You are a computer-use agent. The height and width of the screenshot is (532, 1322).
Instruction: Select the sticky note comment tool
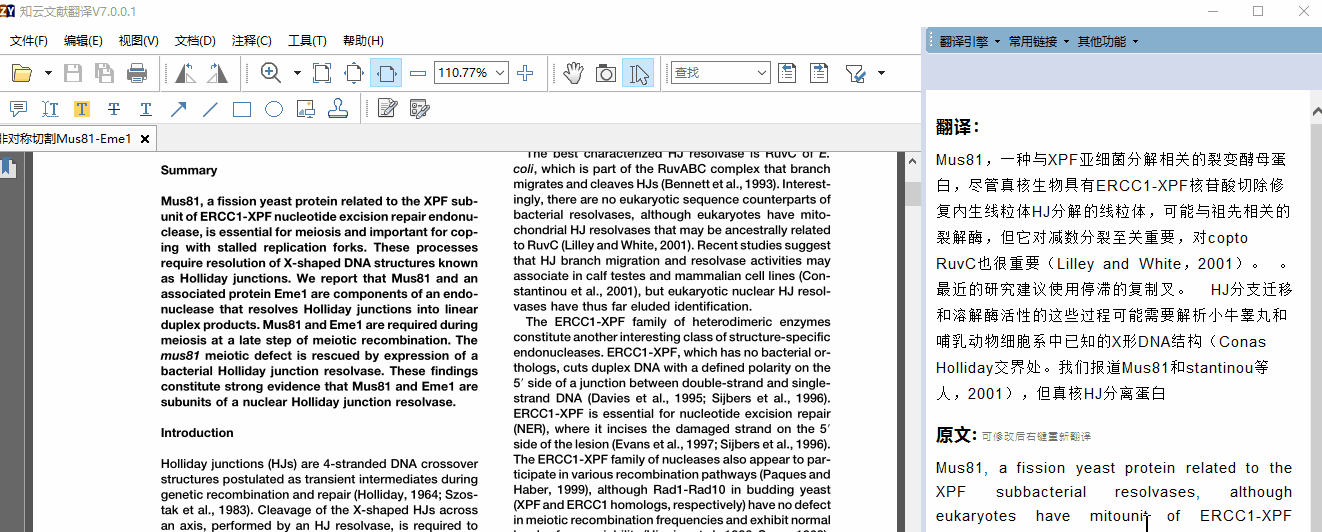[x=17, y=109]
